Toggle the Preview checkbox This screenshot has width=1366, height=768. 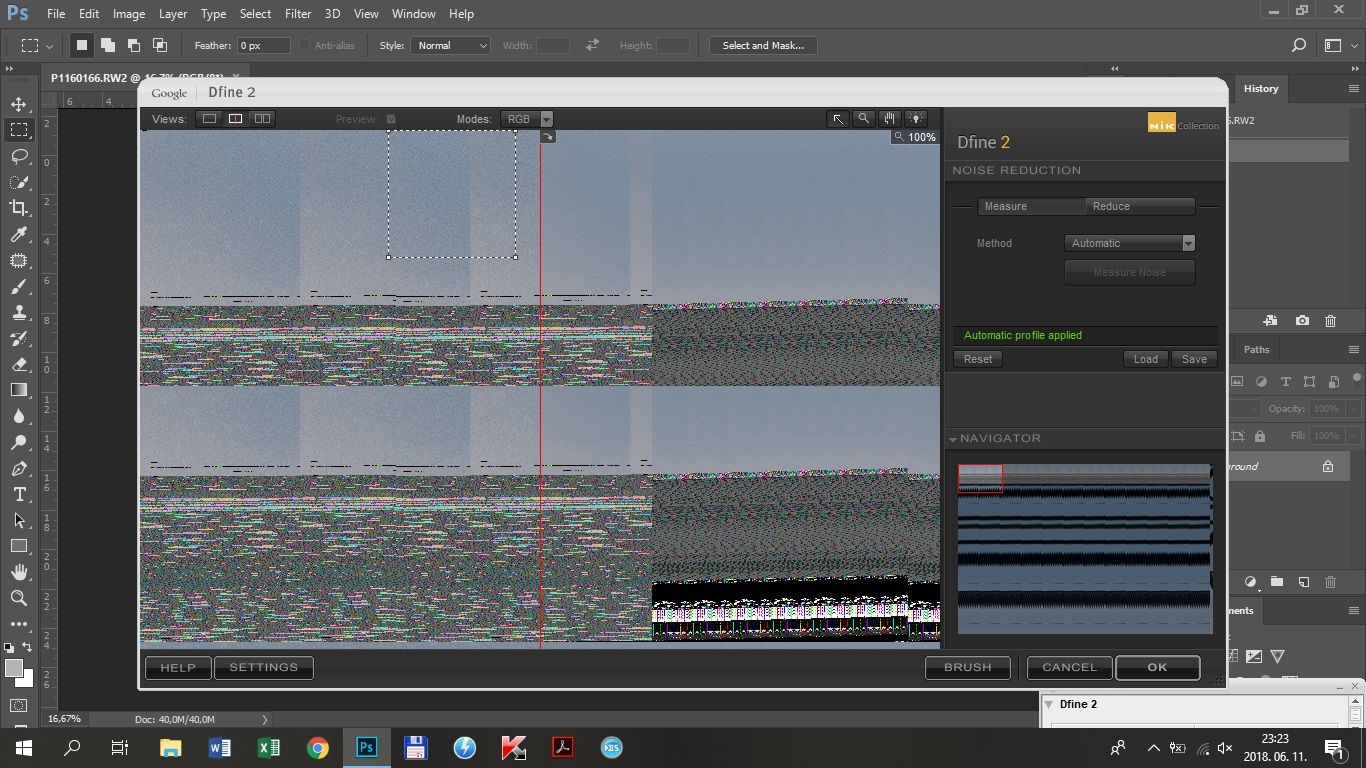[391, 119]
